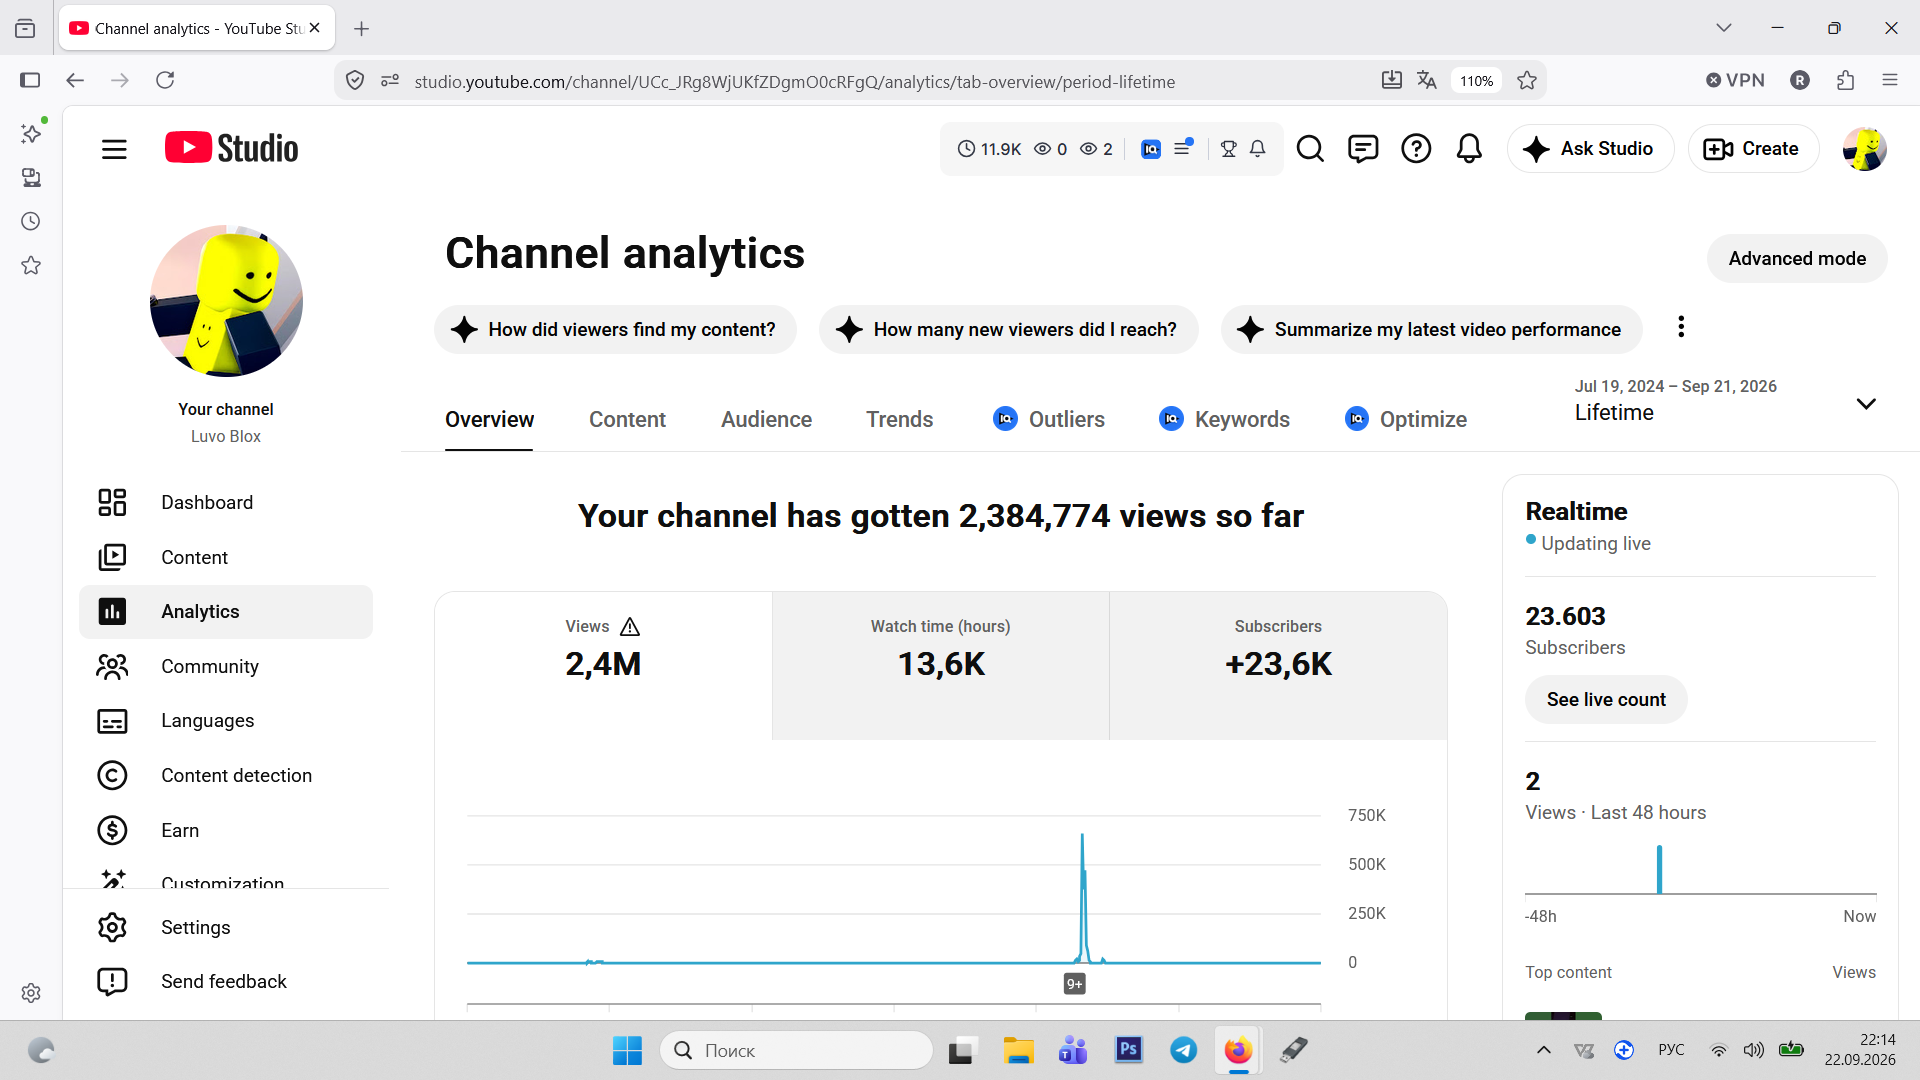Open the comments icon in header
This screenshot has width=1920, height=1080.
tap(1363, 149)
